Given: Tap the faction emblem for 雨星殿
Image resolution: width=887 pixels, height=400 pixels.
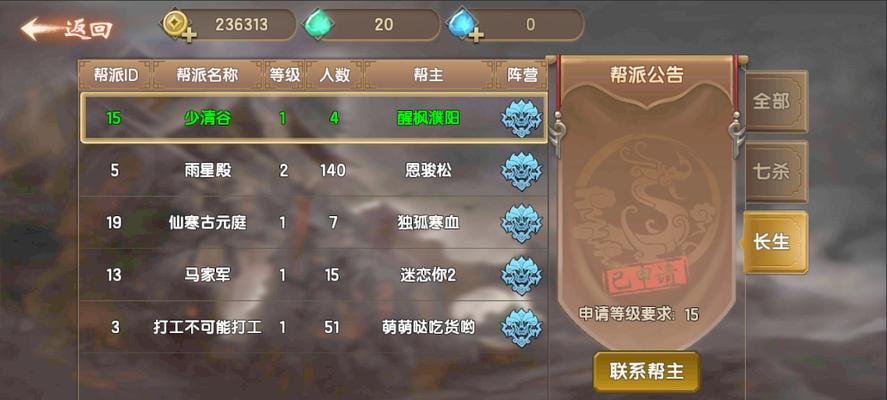Looking at the screenshot, I should tap(520, 171).
